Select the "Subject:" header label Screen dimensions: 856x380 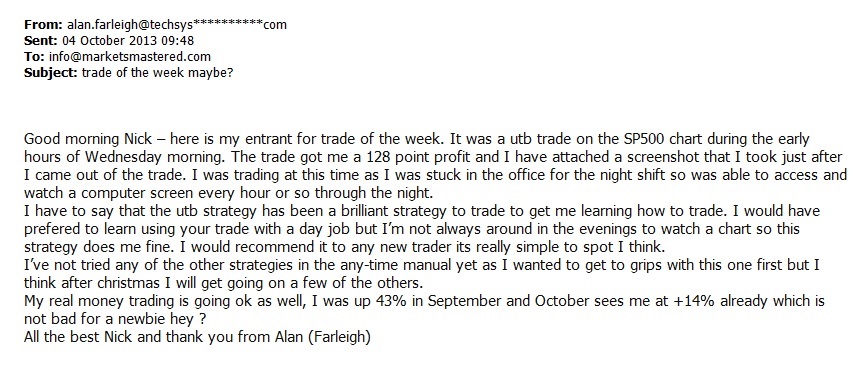coord(51,73)
